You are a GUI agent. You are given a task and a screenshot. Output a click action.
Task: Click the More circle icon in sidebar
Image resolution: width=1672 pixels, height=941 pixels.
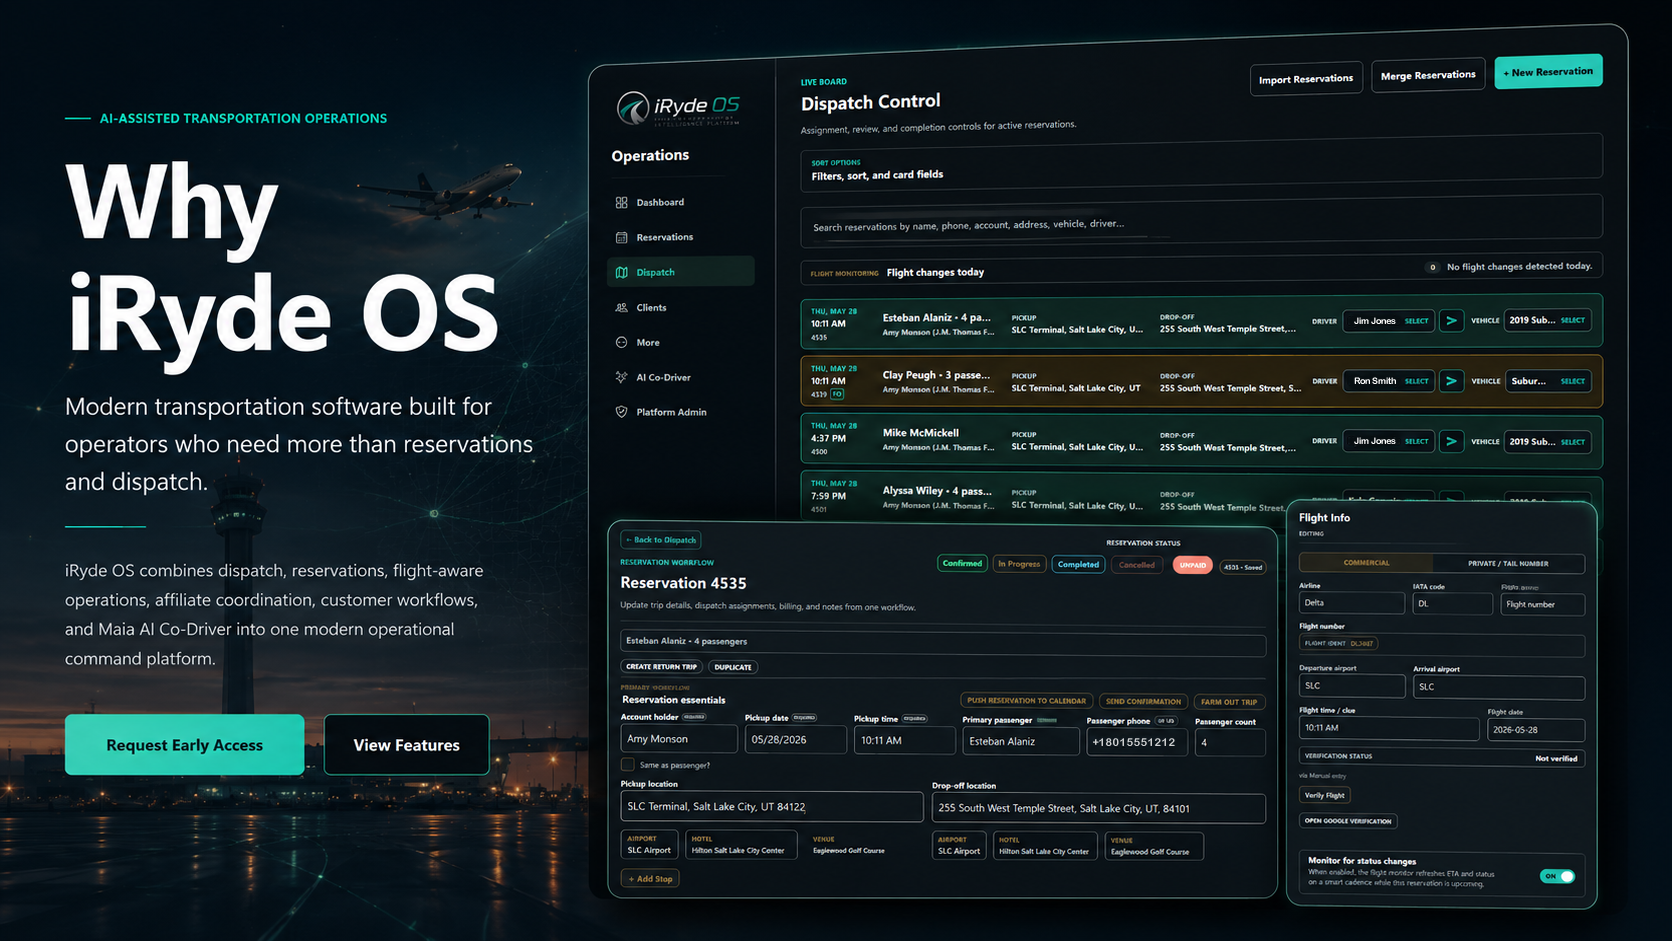(622, 342)
